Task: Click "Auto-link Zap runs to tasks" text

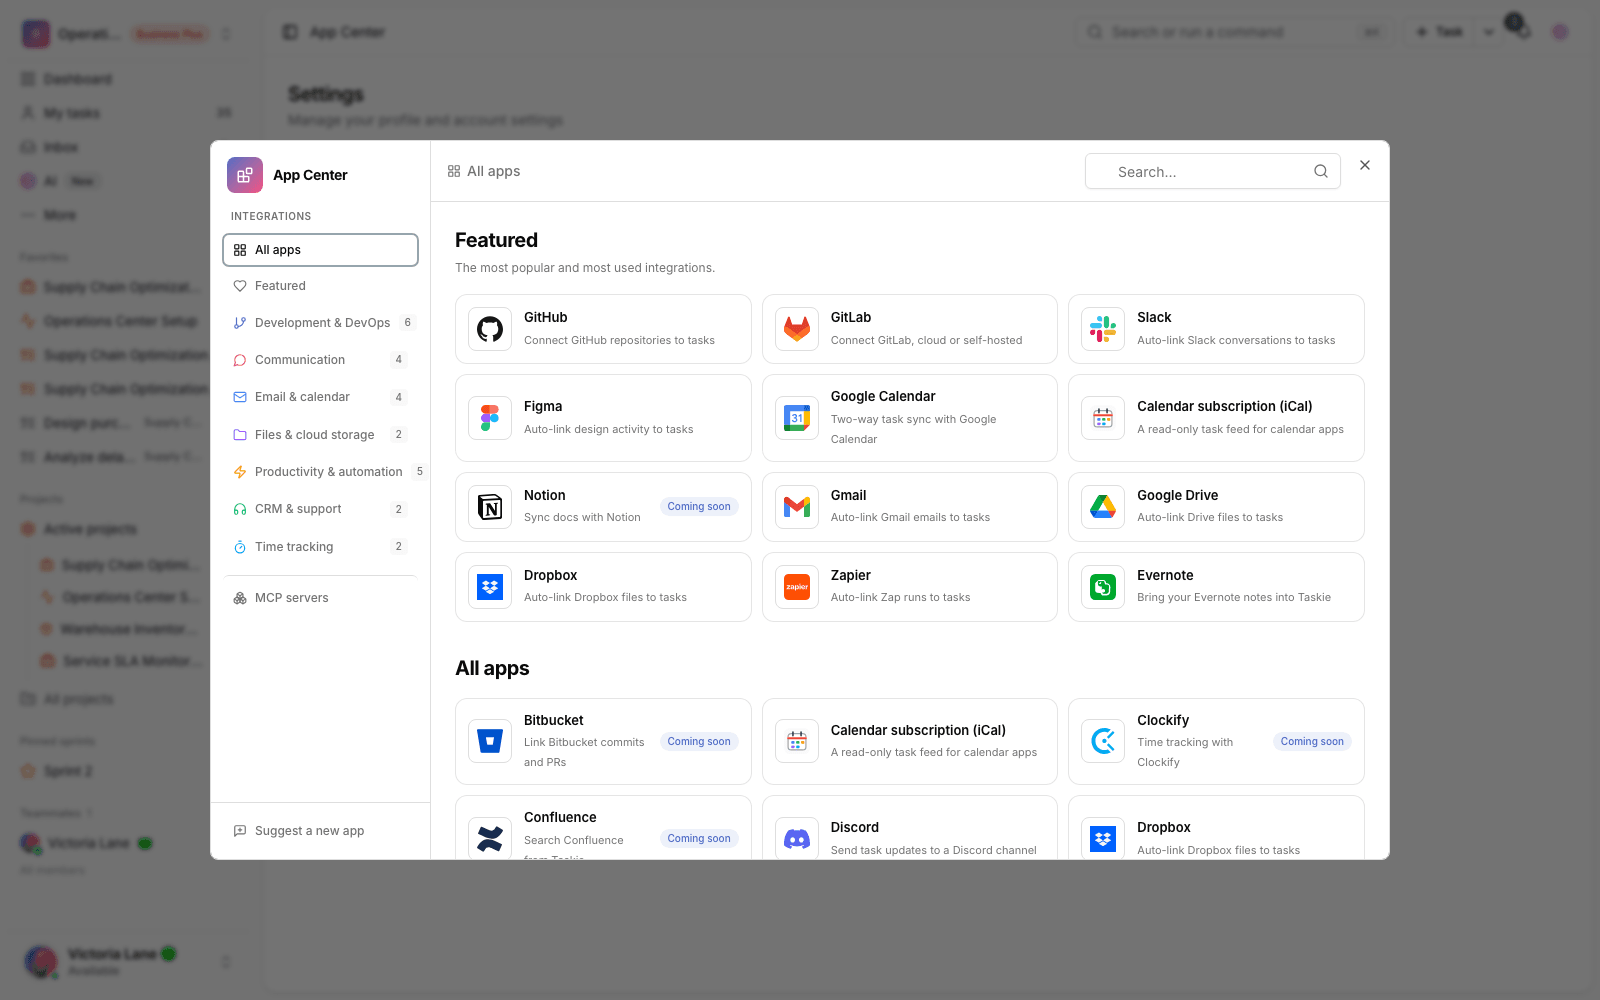Action: [900, 597]
